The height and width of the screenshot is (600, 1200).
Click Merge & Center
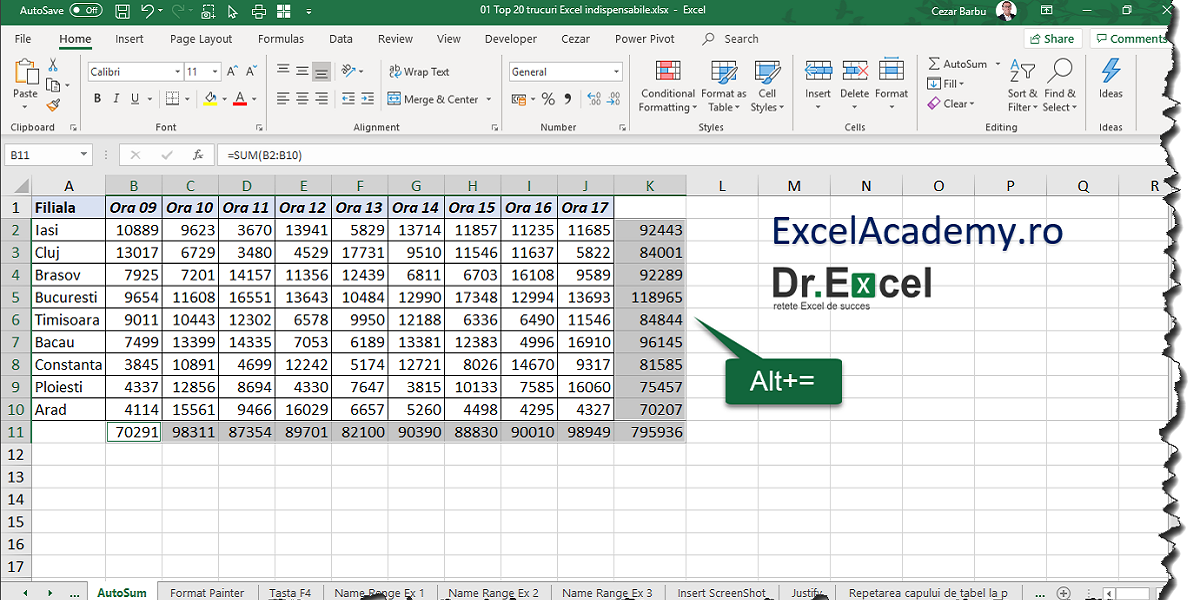433,99
